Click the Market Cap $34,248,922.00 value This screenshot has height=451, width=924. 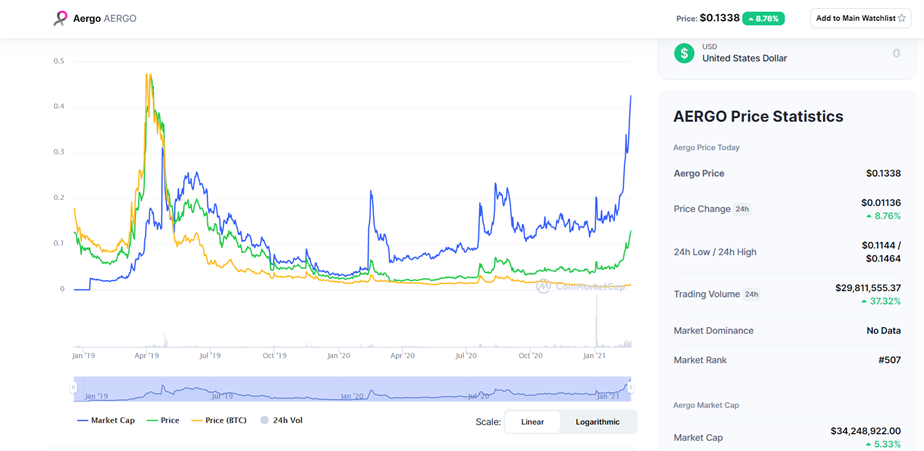[866, 431]
